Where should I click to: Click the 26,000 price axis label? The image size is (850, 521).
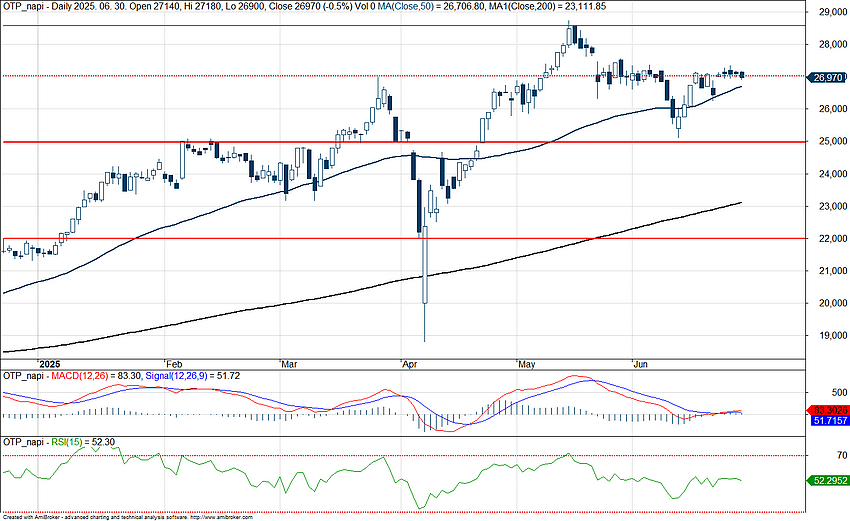pyautogui.click(x=834, y=109)
